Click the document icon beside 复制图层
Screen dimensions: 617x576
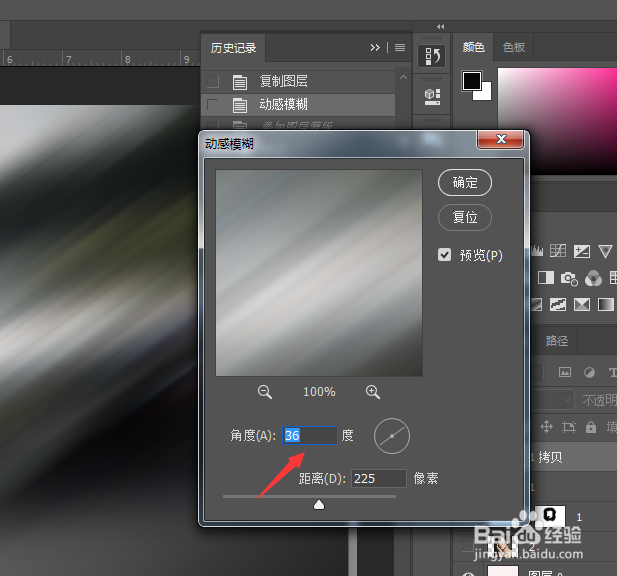(240, 82)
